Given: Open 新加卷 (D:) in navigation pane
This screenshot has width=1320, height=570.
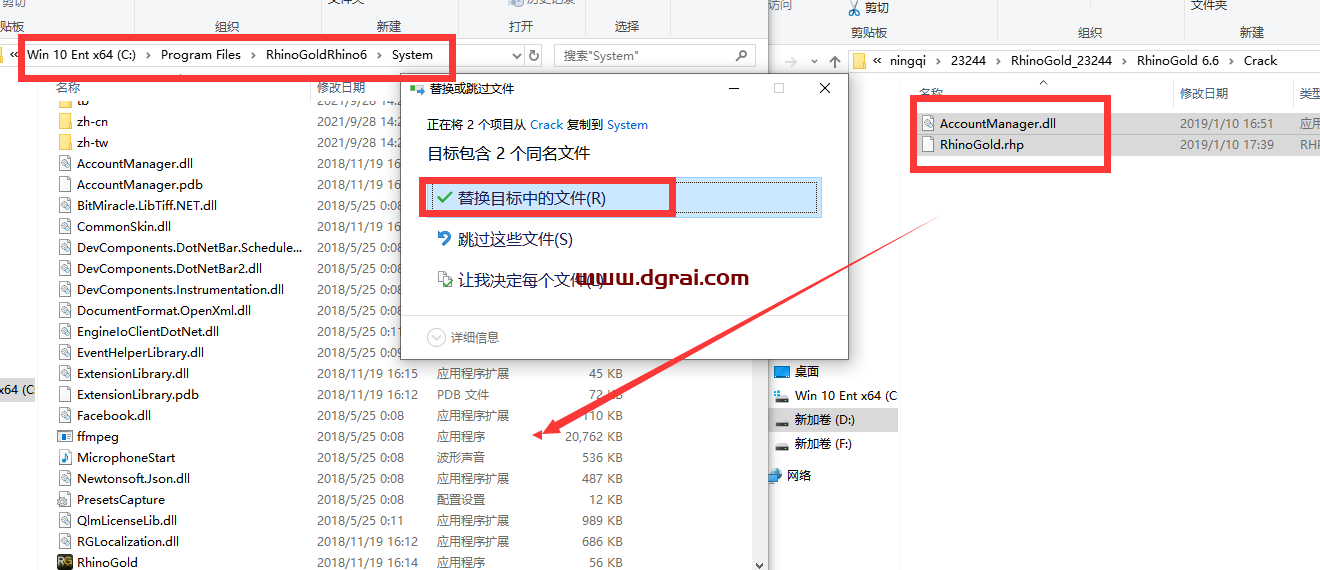Looking at the screenshot, I should click(x=814, y=420).
